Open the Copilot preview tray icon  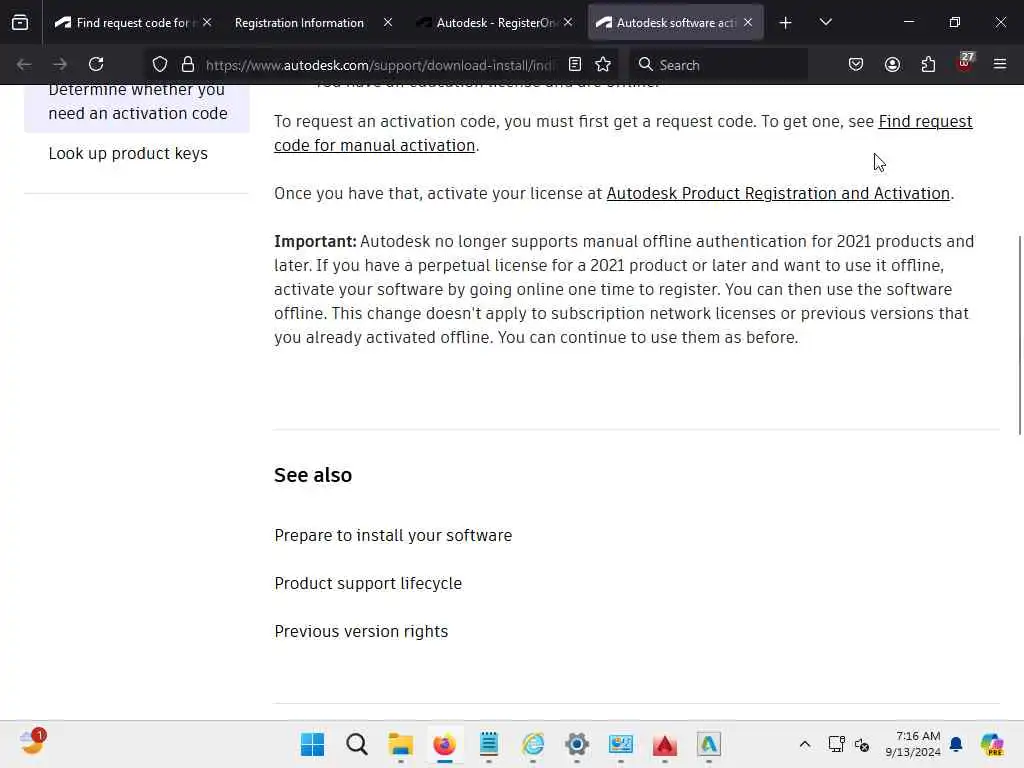point(993,744)
